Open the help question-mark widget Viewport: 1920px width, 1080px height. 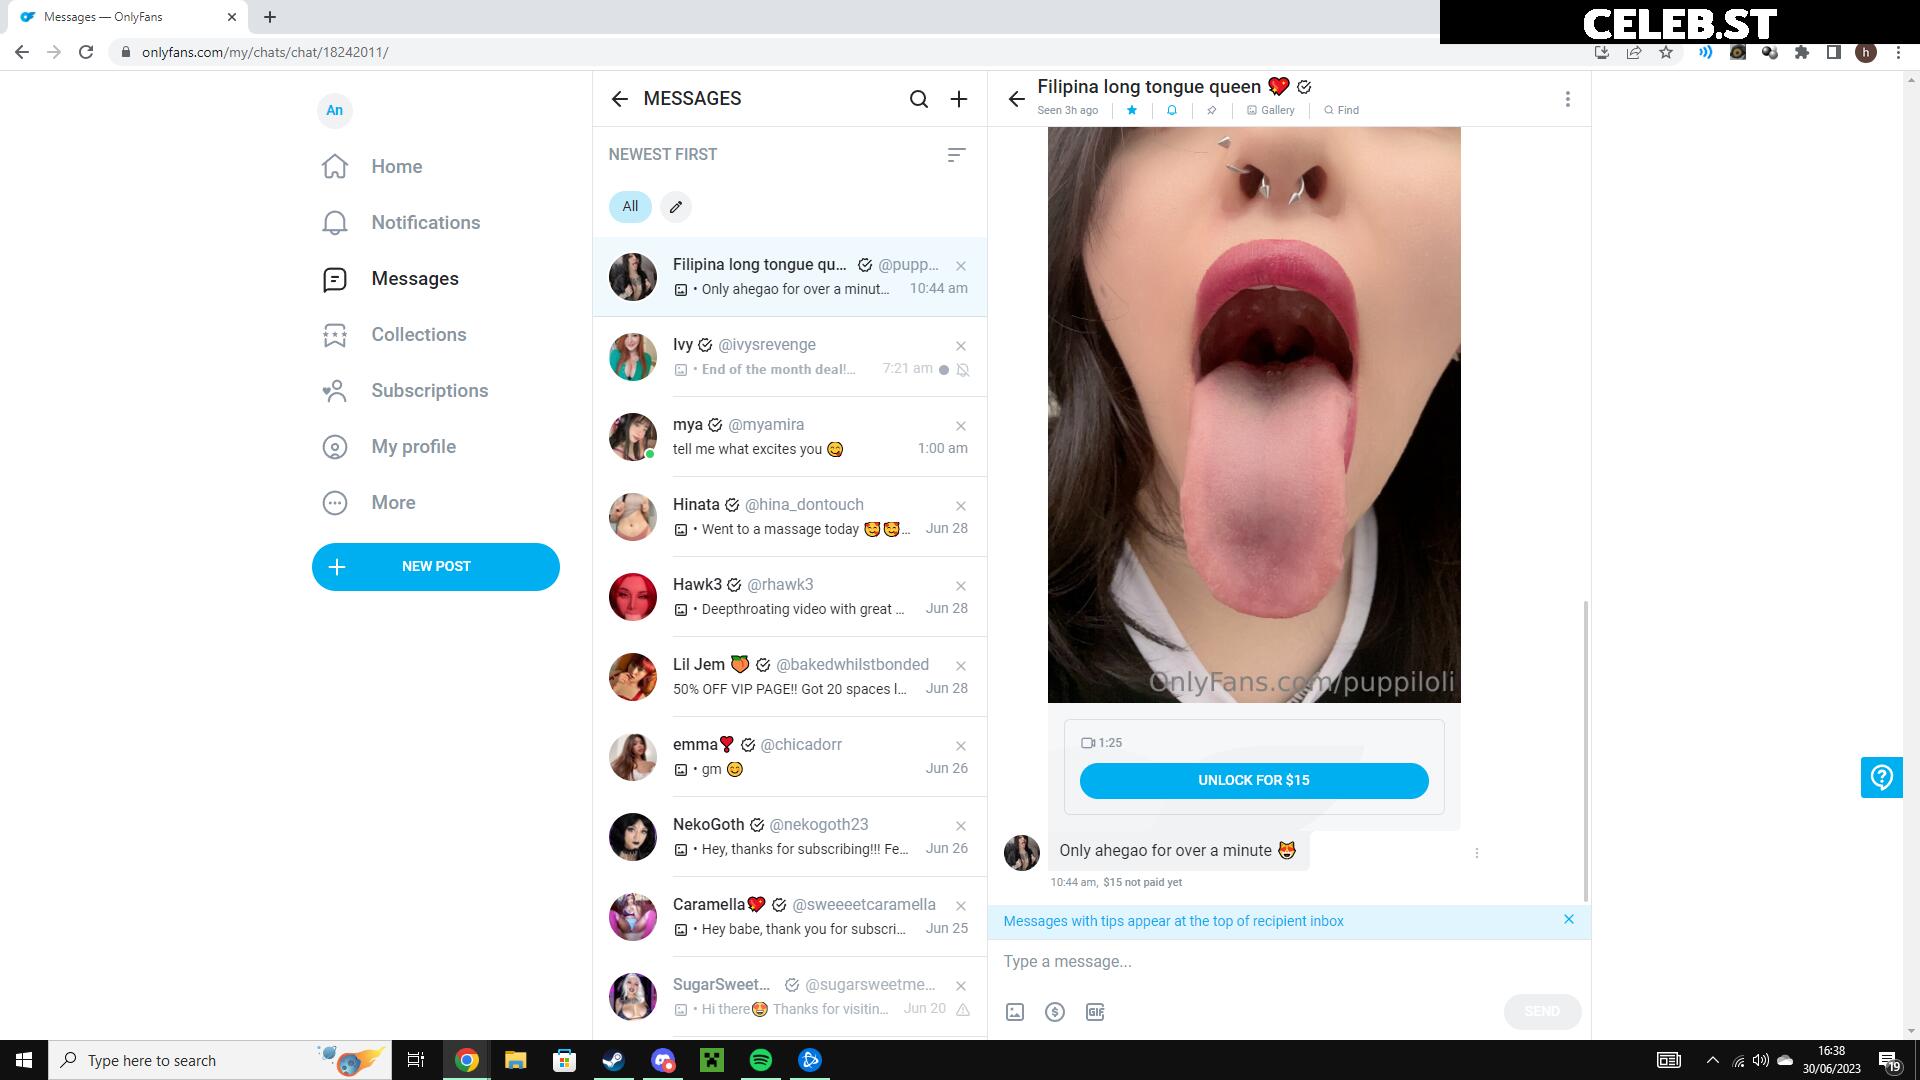click(1881, 777)
